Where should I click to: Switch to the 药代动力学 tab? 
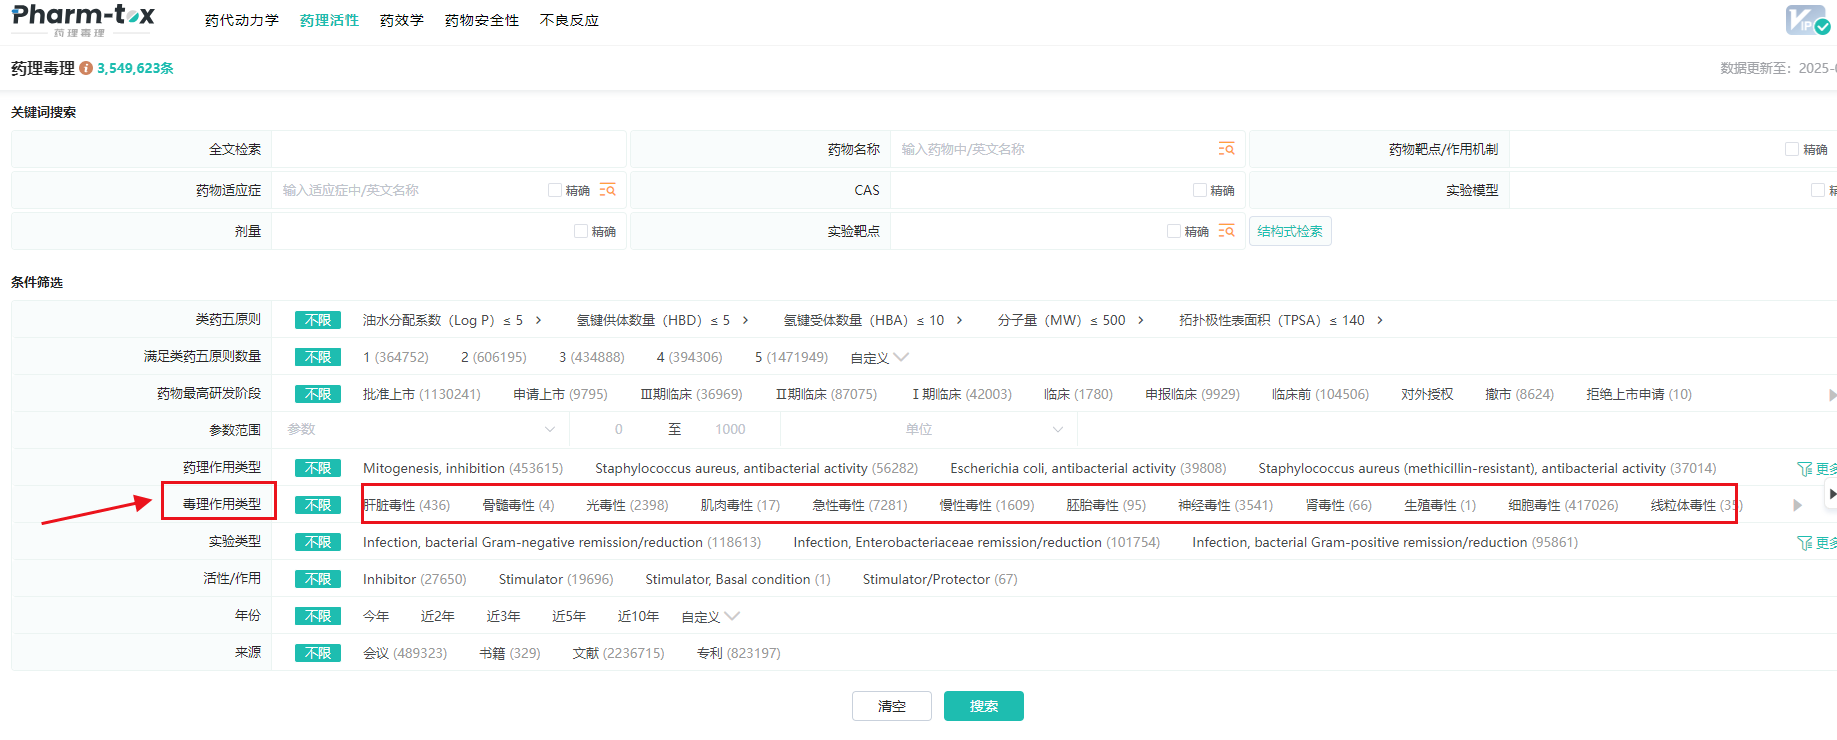click(x=242, y=20)
